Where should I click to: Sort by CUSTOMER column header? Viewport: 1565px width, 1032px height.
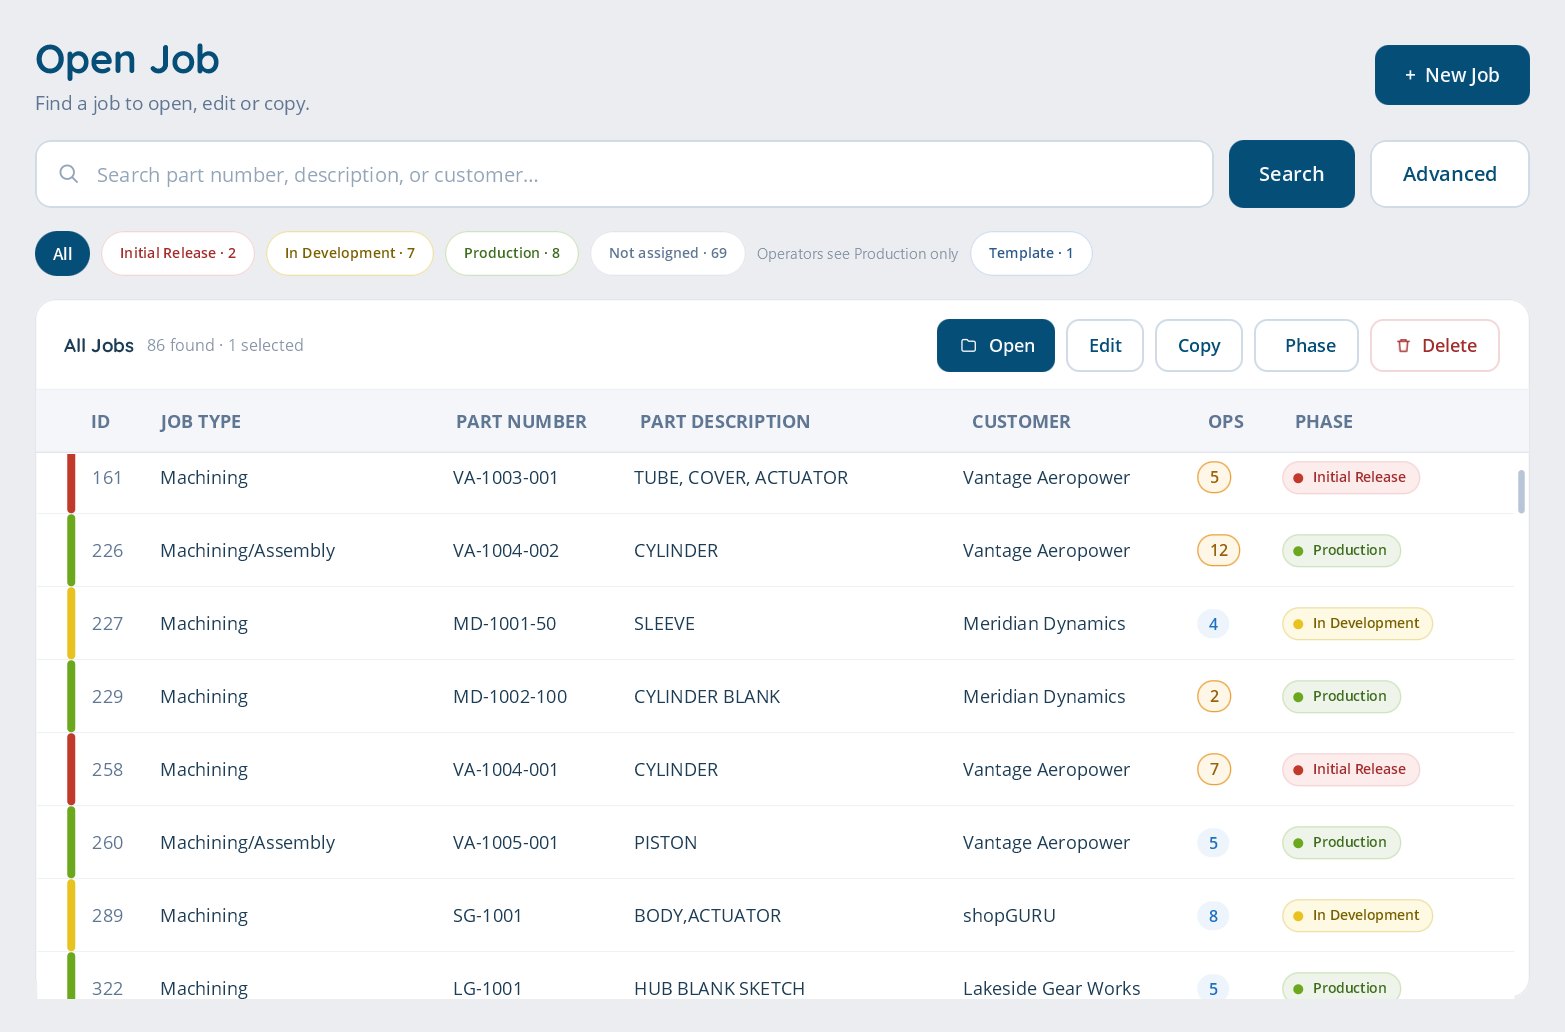1021,422
